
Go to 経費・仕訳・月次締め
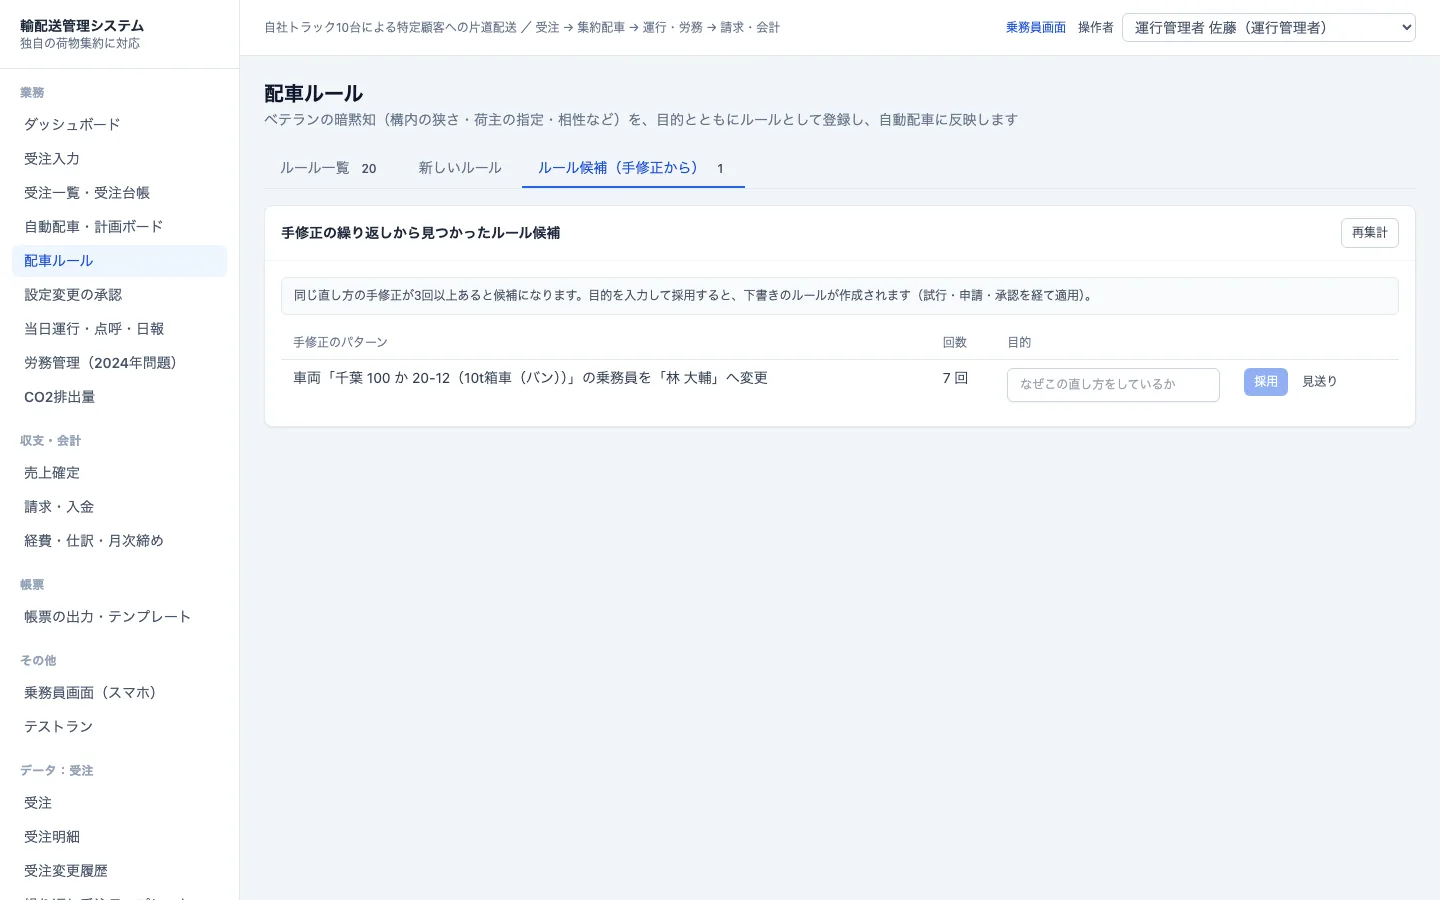[119, 541]
